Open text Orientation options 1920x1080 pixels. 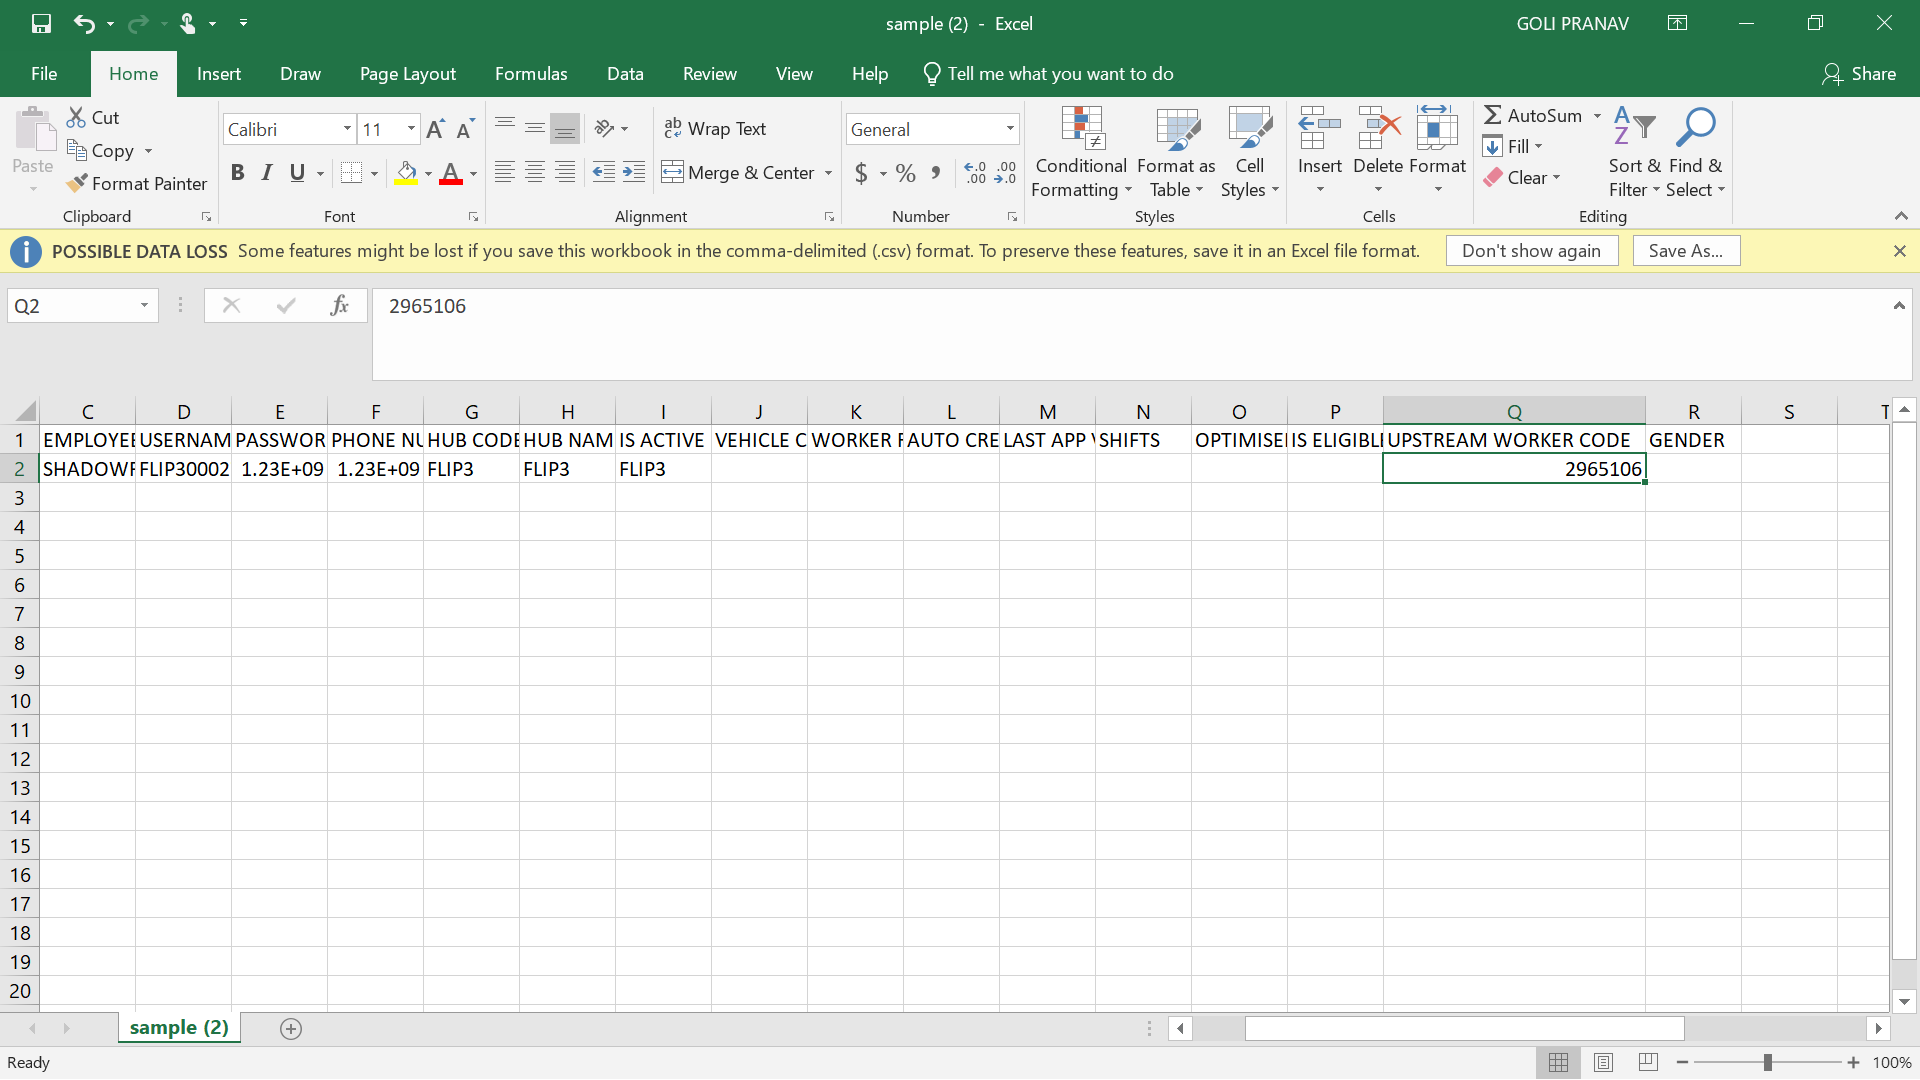pyautogui.click(x=610, y=128)
